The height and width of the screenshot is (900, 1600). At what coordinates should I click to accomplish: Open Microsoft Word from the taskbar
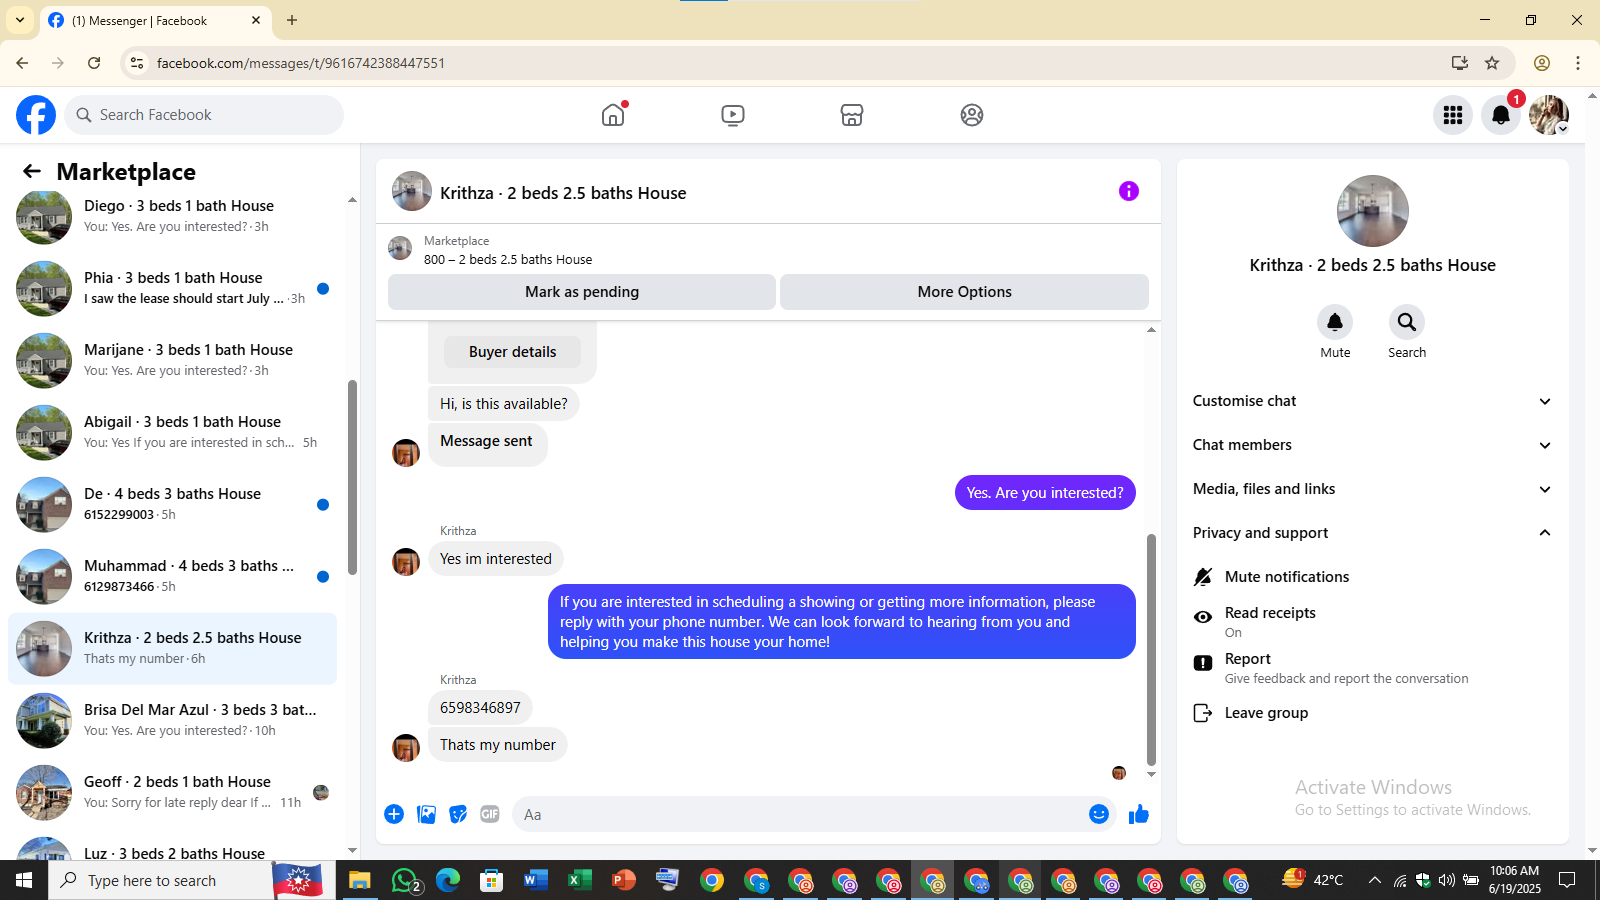click(x=535, y=880)
